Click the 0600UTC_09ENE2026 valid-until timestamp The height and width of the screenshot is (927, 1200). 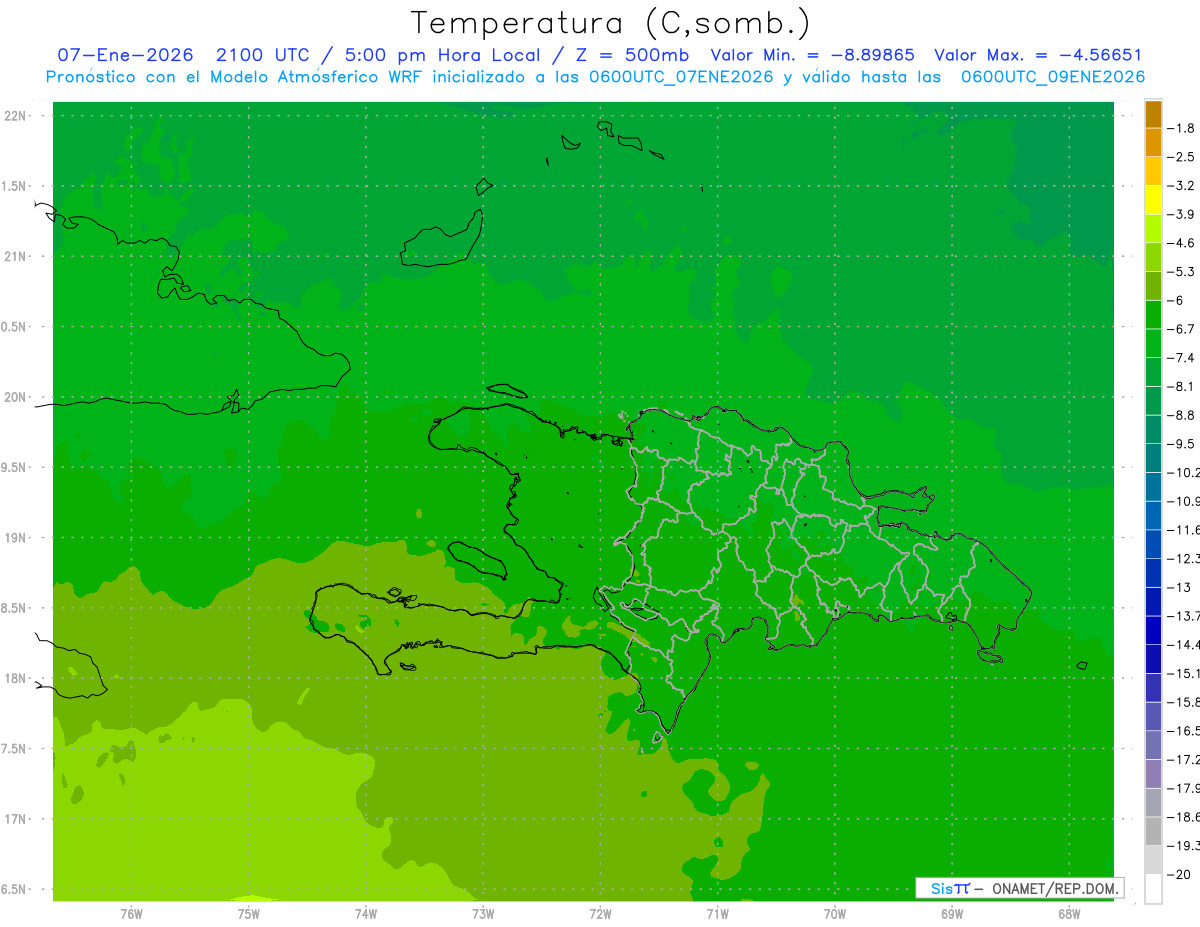pos(1053,77)
